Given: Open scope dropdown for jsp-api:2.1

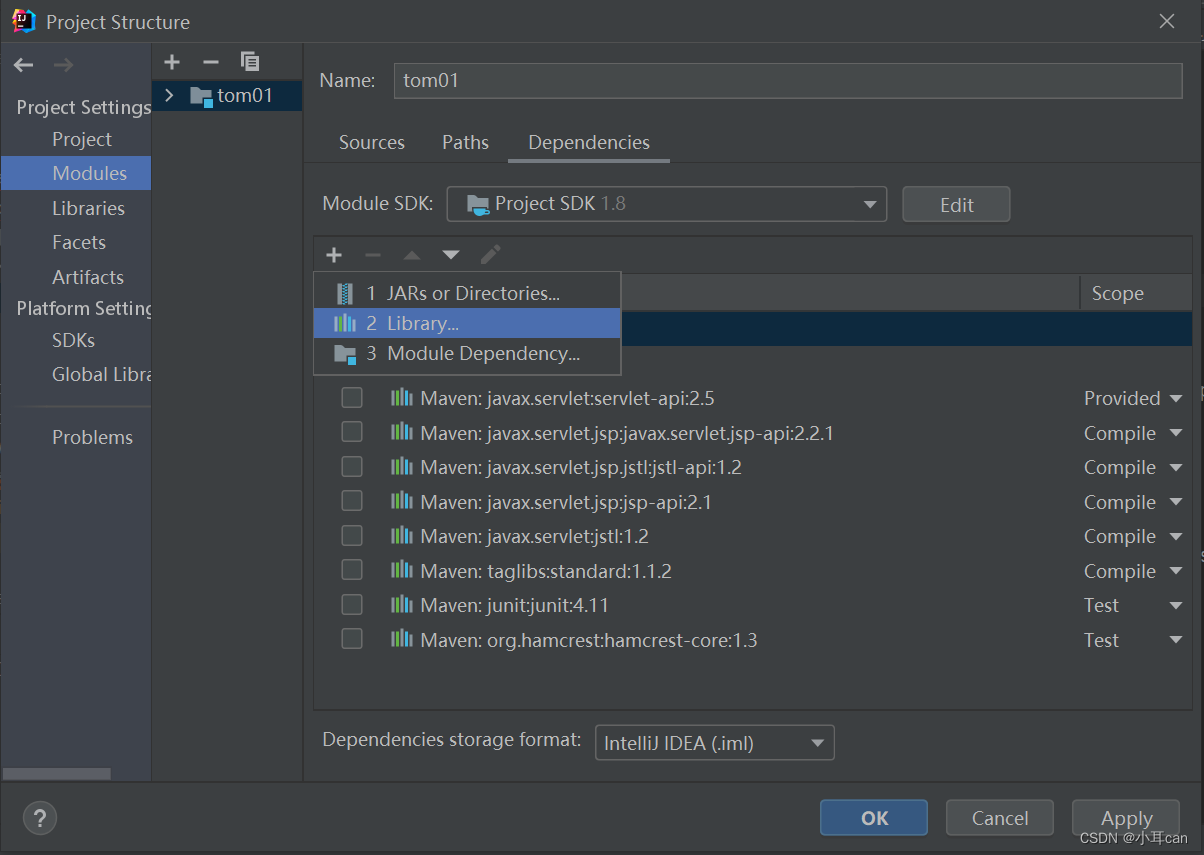Looking at the screenshot, I should (1176, 502).
